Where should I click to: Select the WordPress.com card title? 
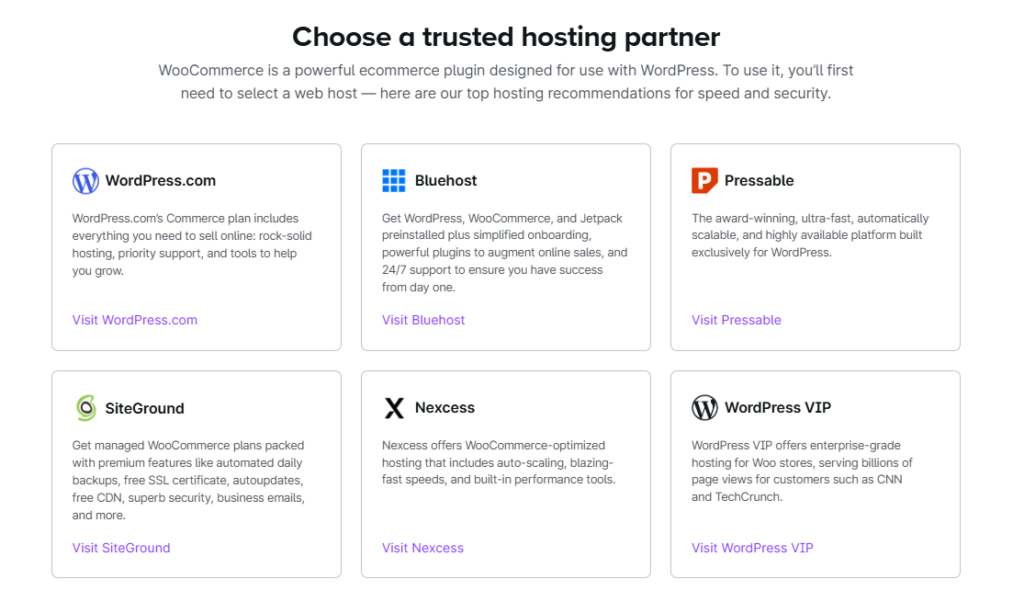coord(160,181)
